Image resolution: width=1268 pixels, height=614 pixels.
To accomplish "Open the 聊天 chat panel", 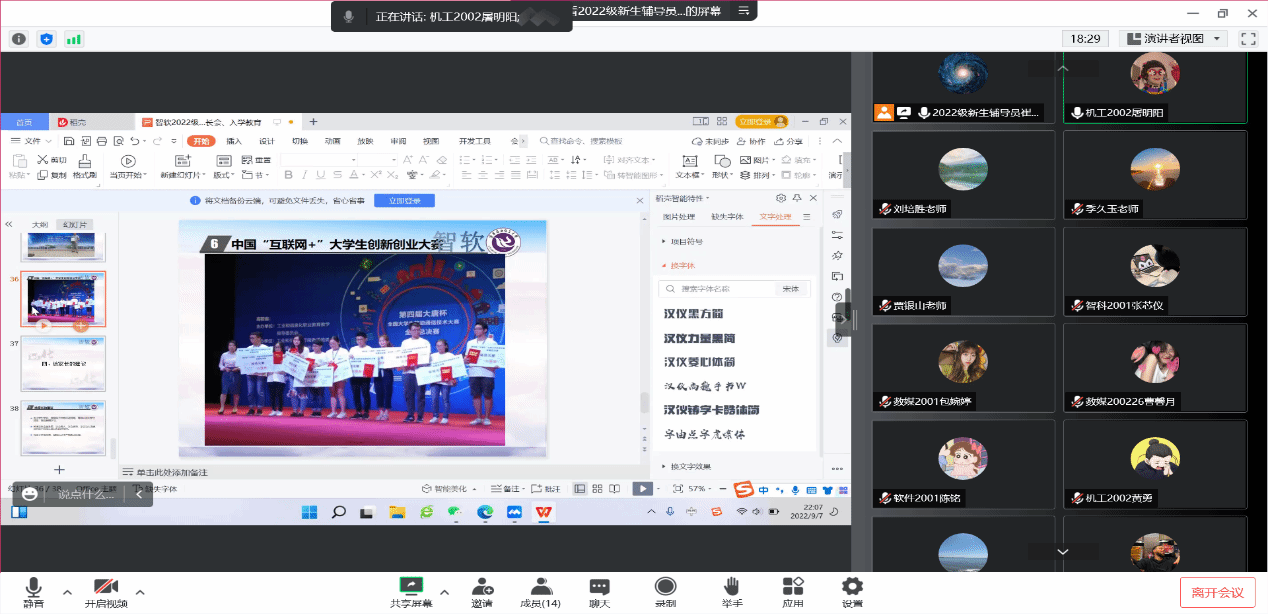I will click(600, 592).
